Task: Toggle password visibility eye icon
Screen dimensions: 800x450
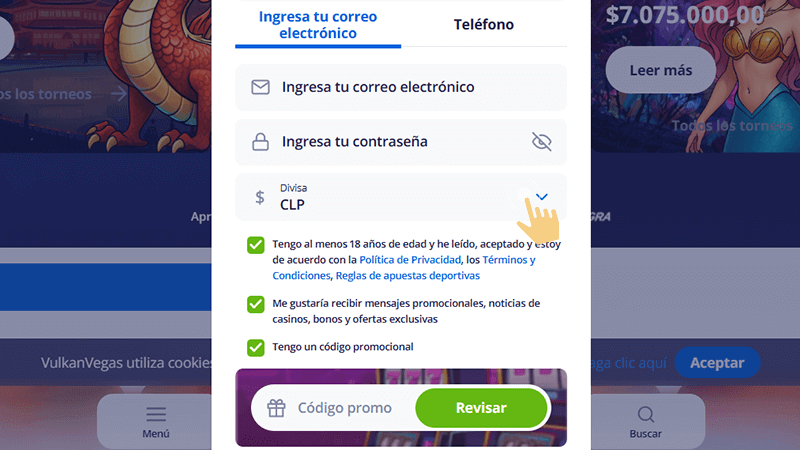Action: tap(541, 142)
